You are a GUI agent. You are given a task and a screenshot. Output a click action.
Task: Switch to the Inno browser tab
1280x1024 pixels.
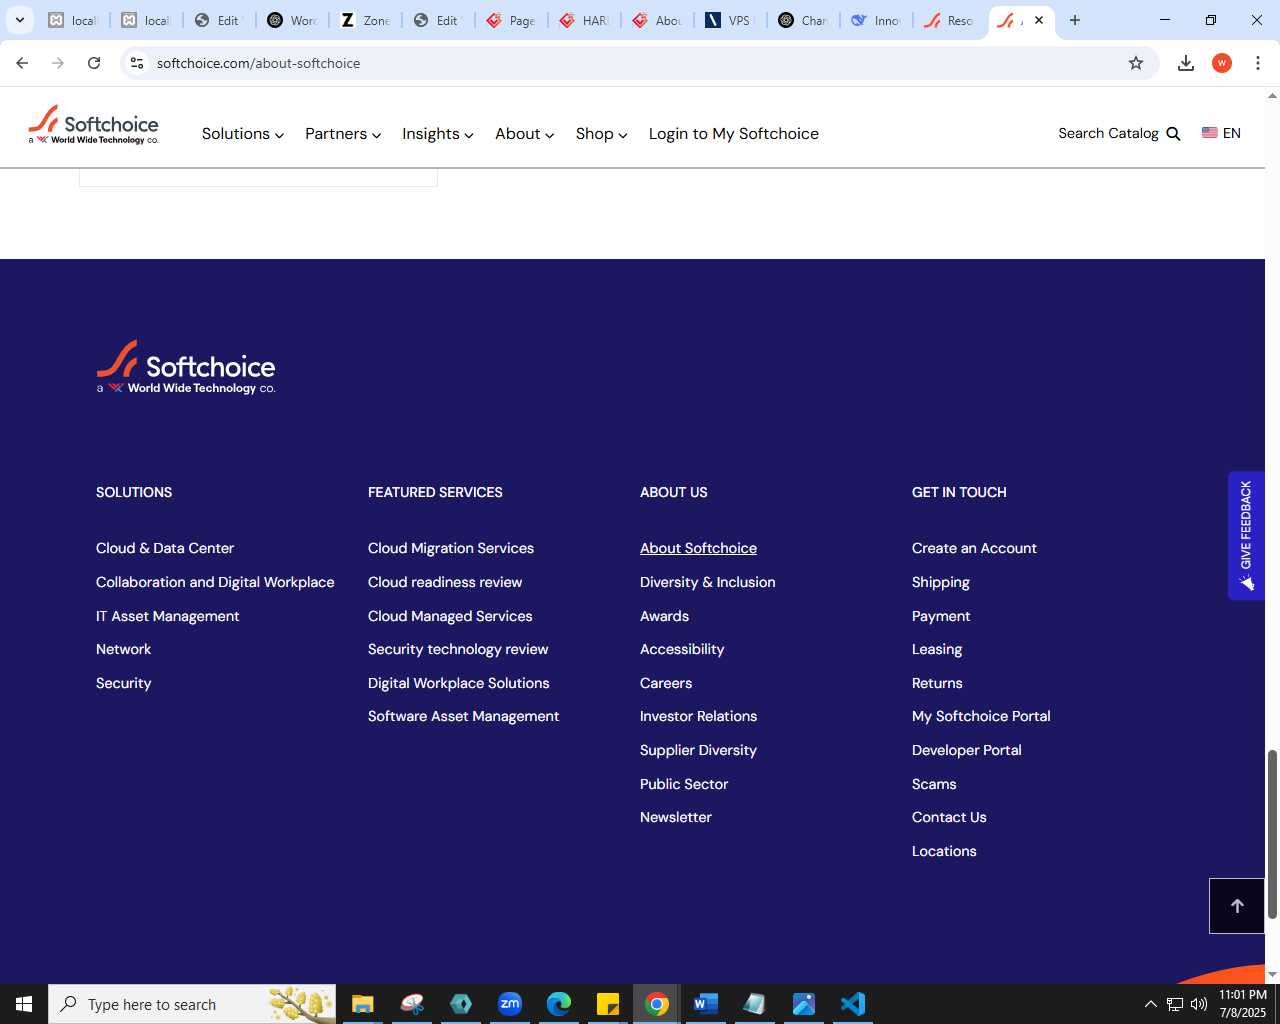(876, 20)
